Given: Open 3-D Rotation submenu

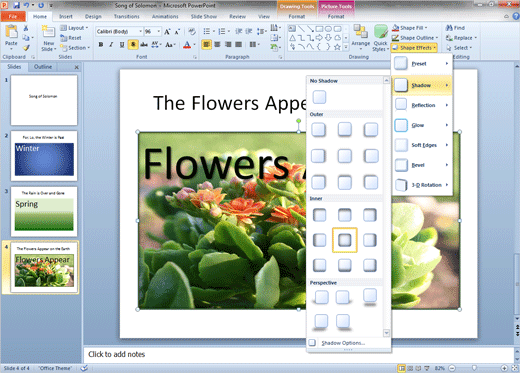Looking at the screenshot, I should [x=422, y=185].
